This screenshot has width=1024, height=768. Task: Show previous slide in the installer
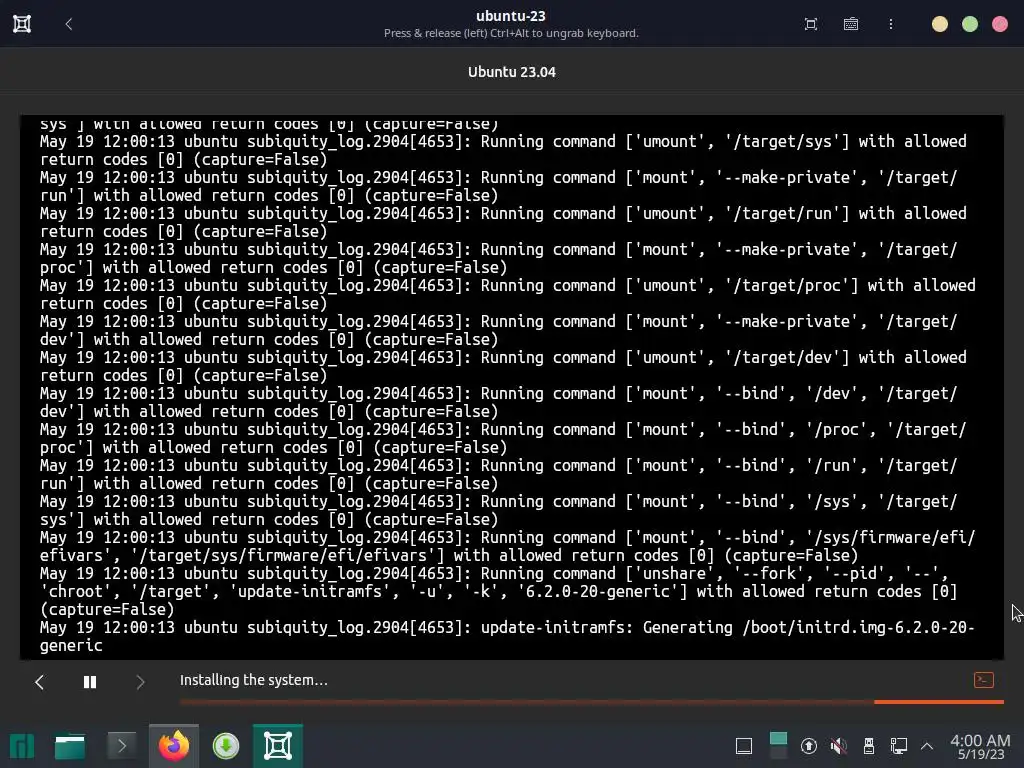pyautogui.click(x=39, y=682)
